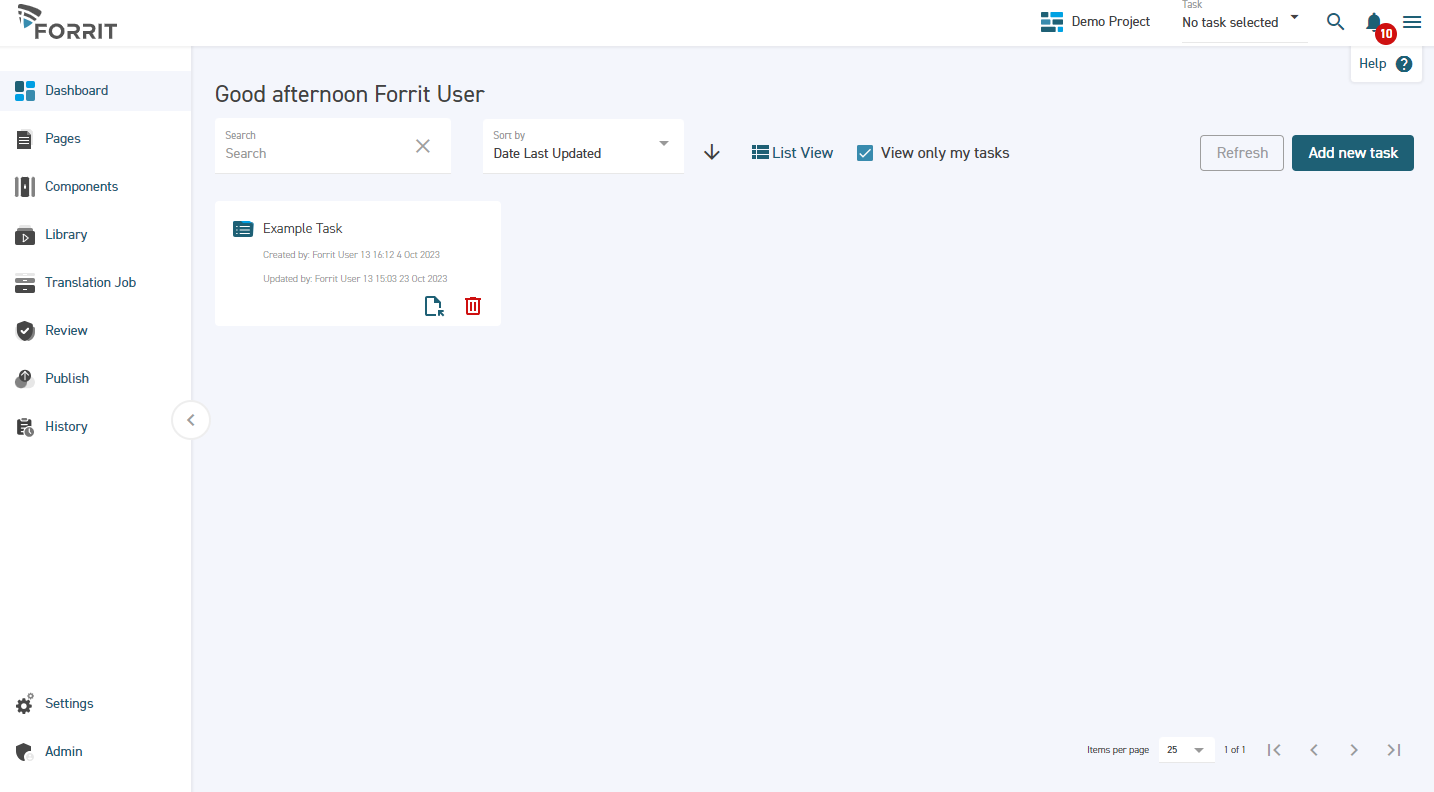
Task: Clear the search field with X icon
Action: point(423,146)
